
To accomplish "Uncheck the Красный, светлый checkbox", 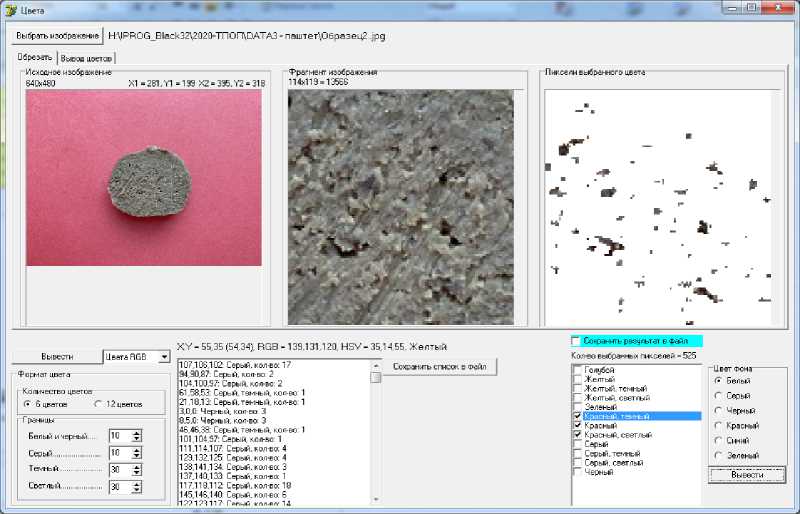I will 577,435.
